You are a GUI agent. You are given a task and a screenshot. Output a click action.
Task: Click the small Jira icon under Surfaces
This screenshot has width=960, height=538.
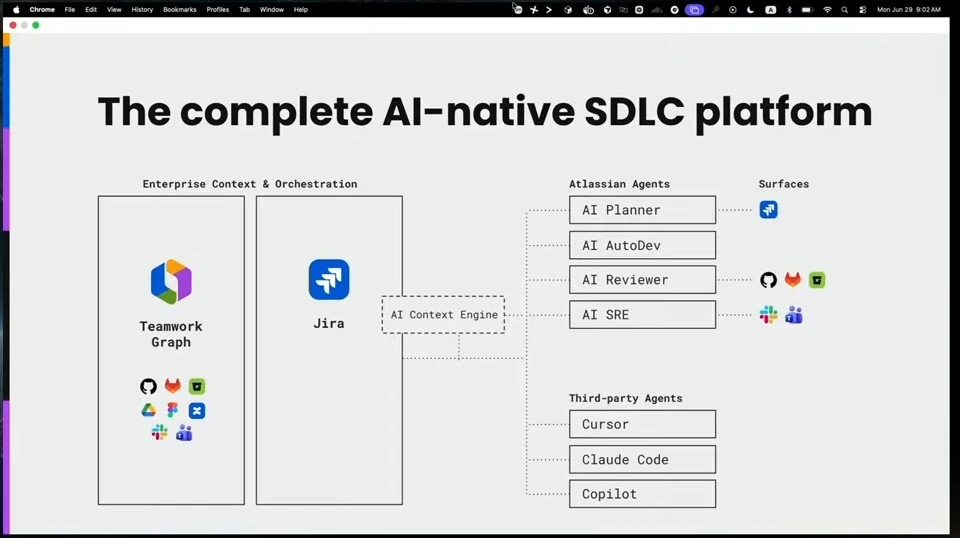point(768,210)
